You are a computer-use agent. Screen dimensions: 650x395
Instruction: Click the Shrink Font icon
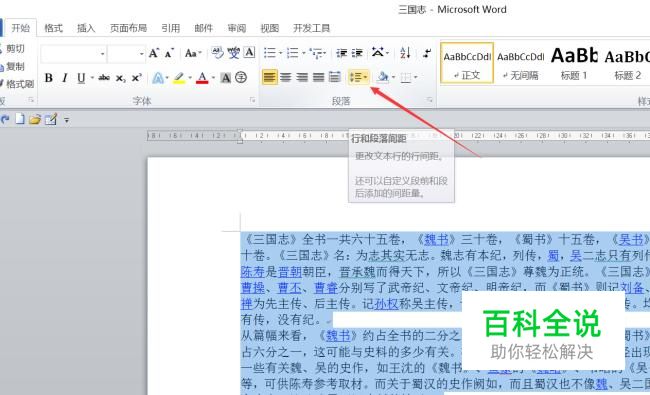click(169, 53)
